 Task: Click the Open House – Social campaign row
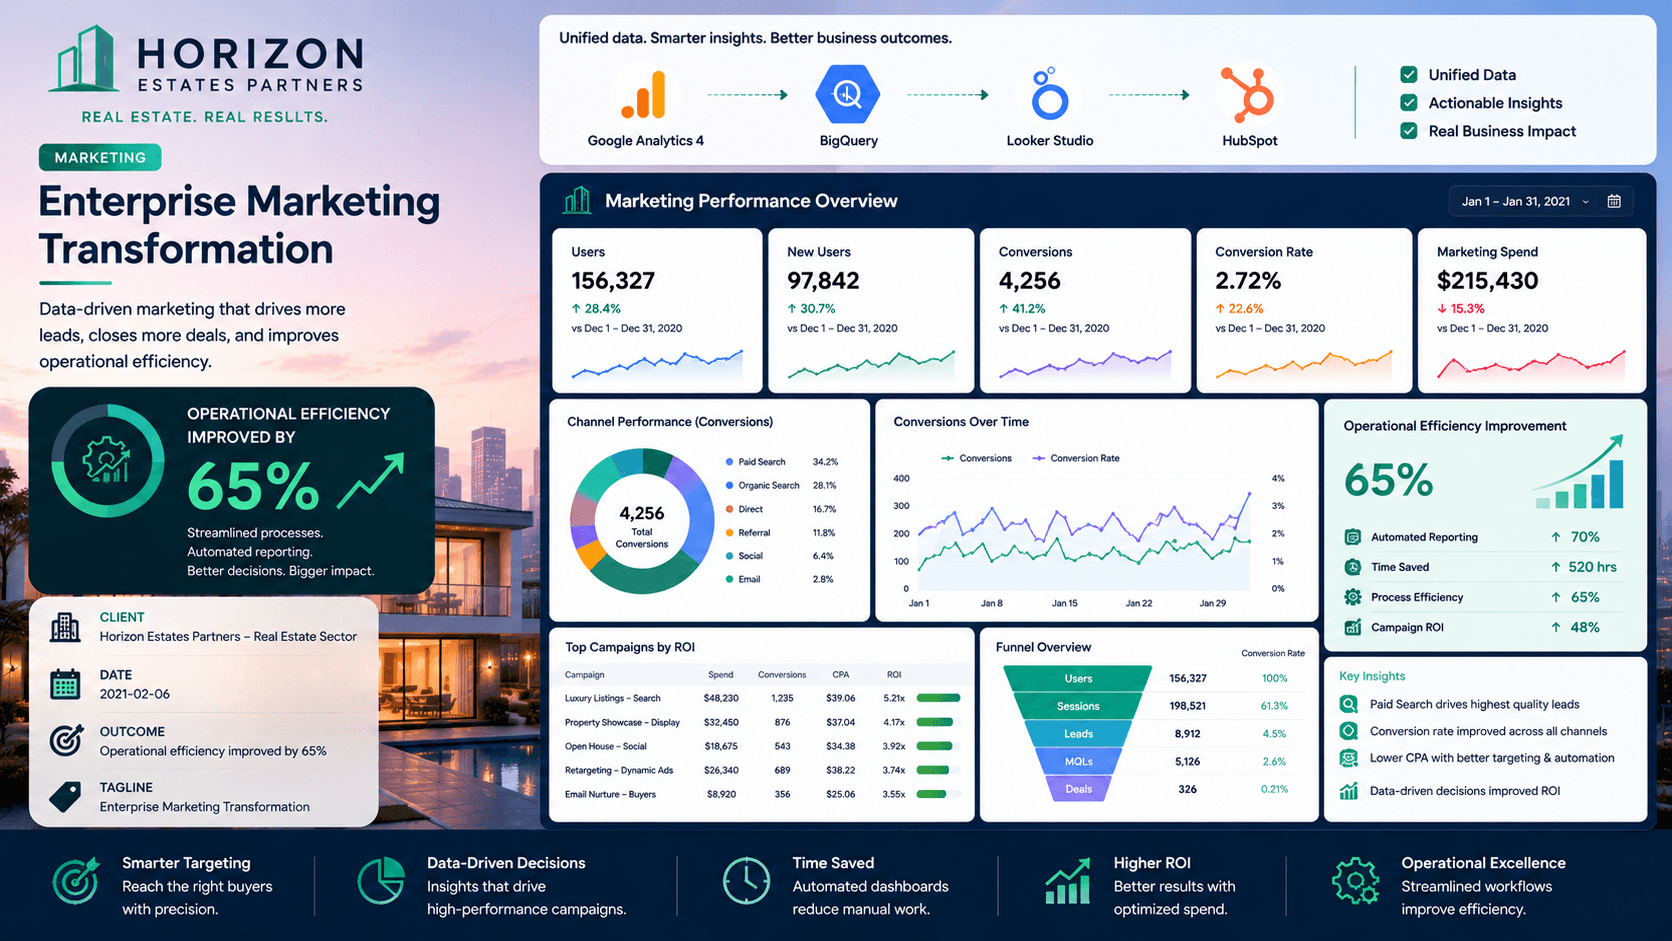(761, 746)
